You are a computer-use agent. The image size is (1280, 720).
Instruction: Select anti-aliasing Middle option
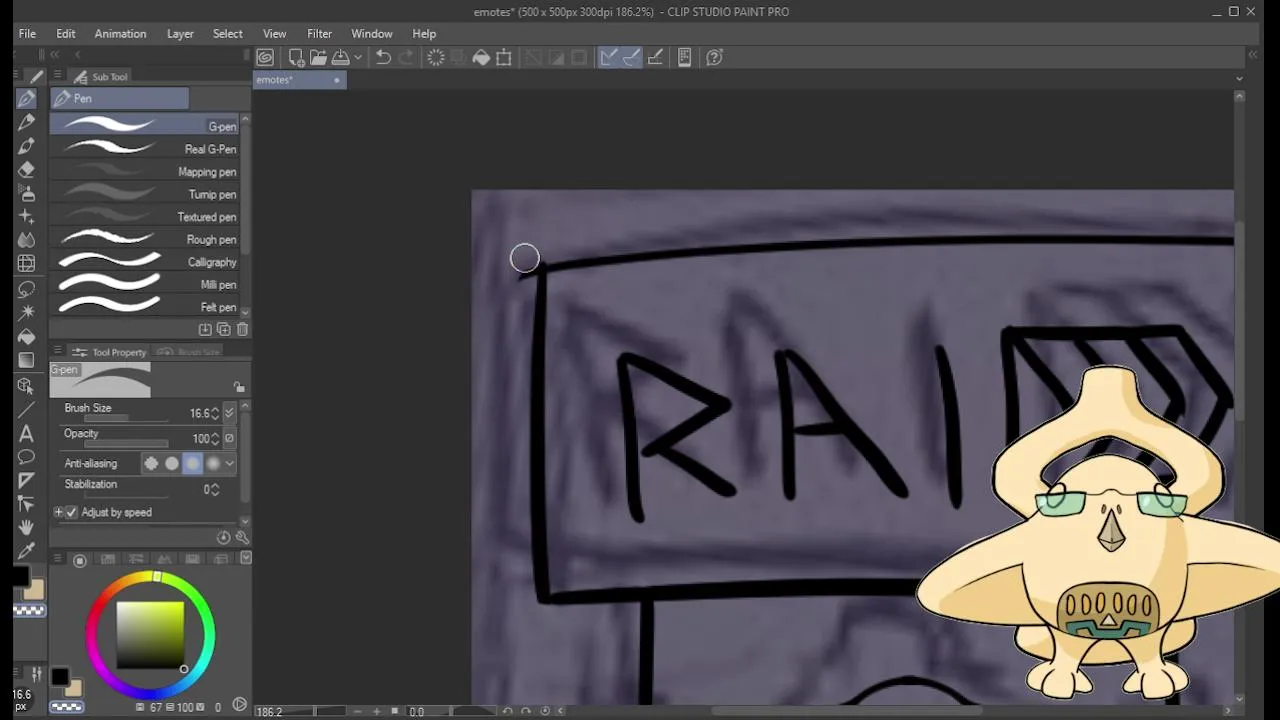192,463
